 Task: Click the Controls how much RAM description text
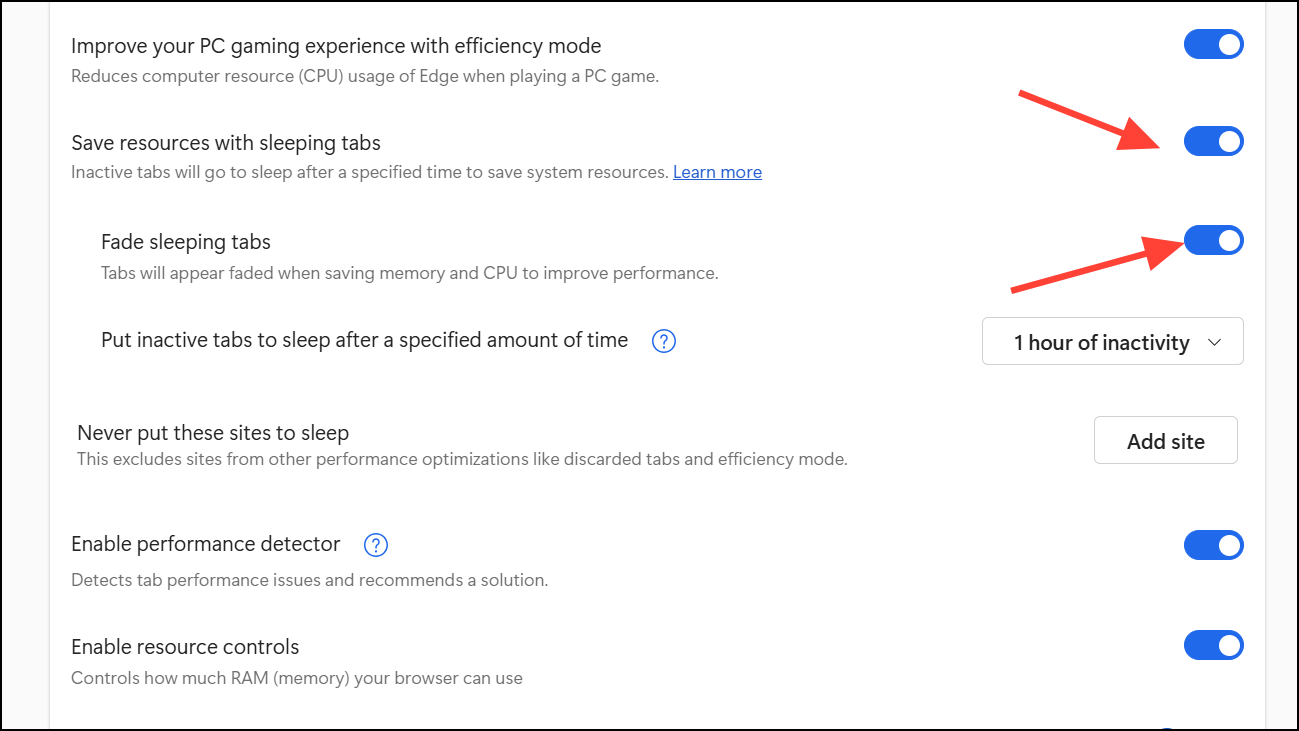(297, 678)
